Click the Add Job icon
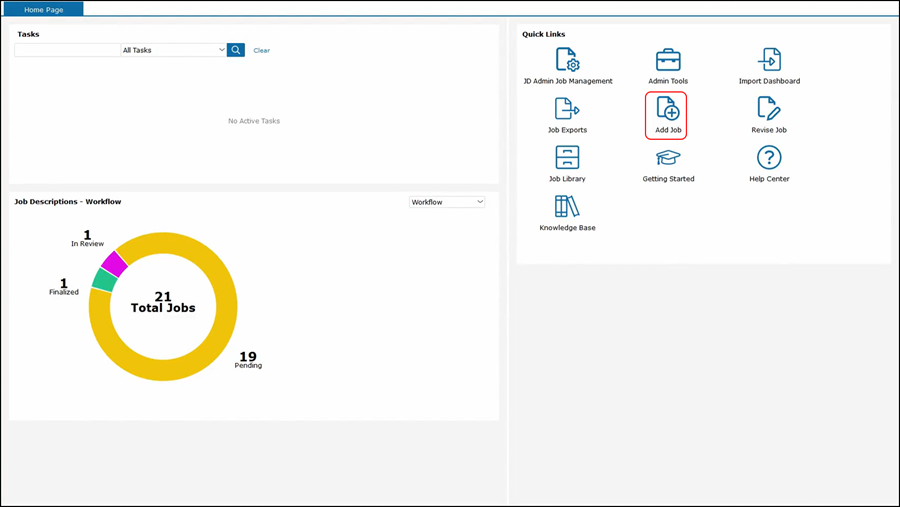This screenshot has height=507, width=900. coord(667,109)
